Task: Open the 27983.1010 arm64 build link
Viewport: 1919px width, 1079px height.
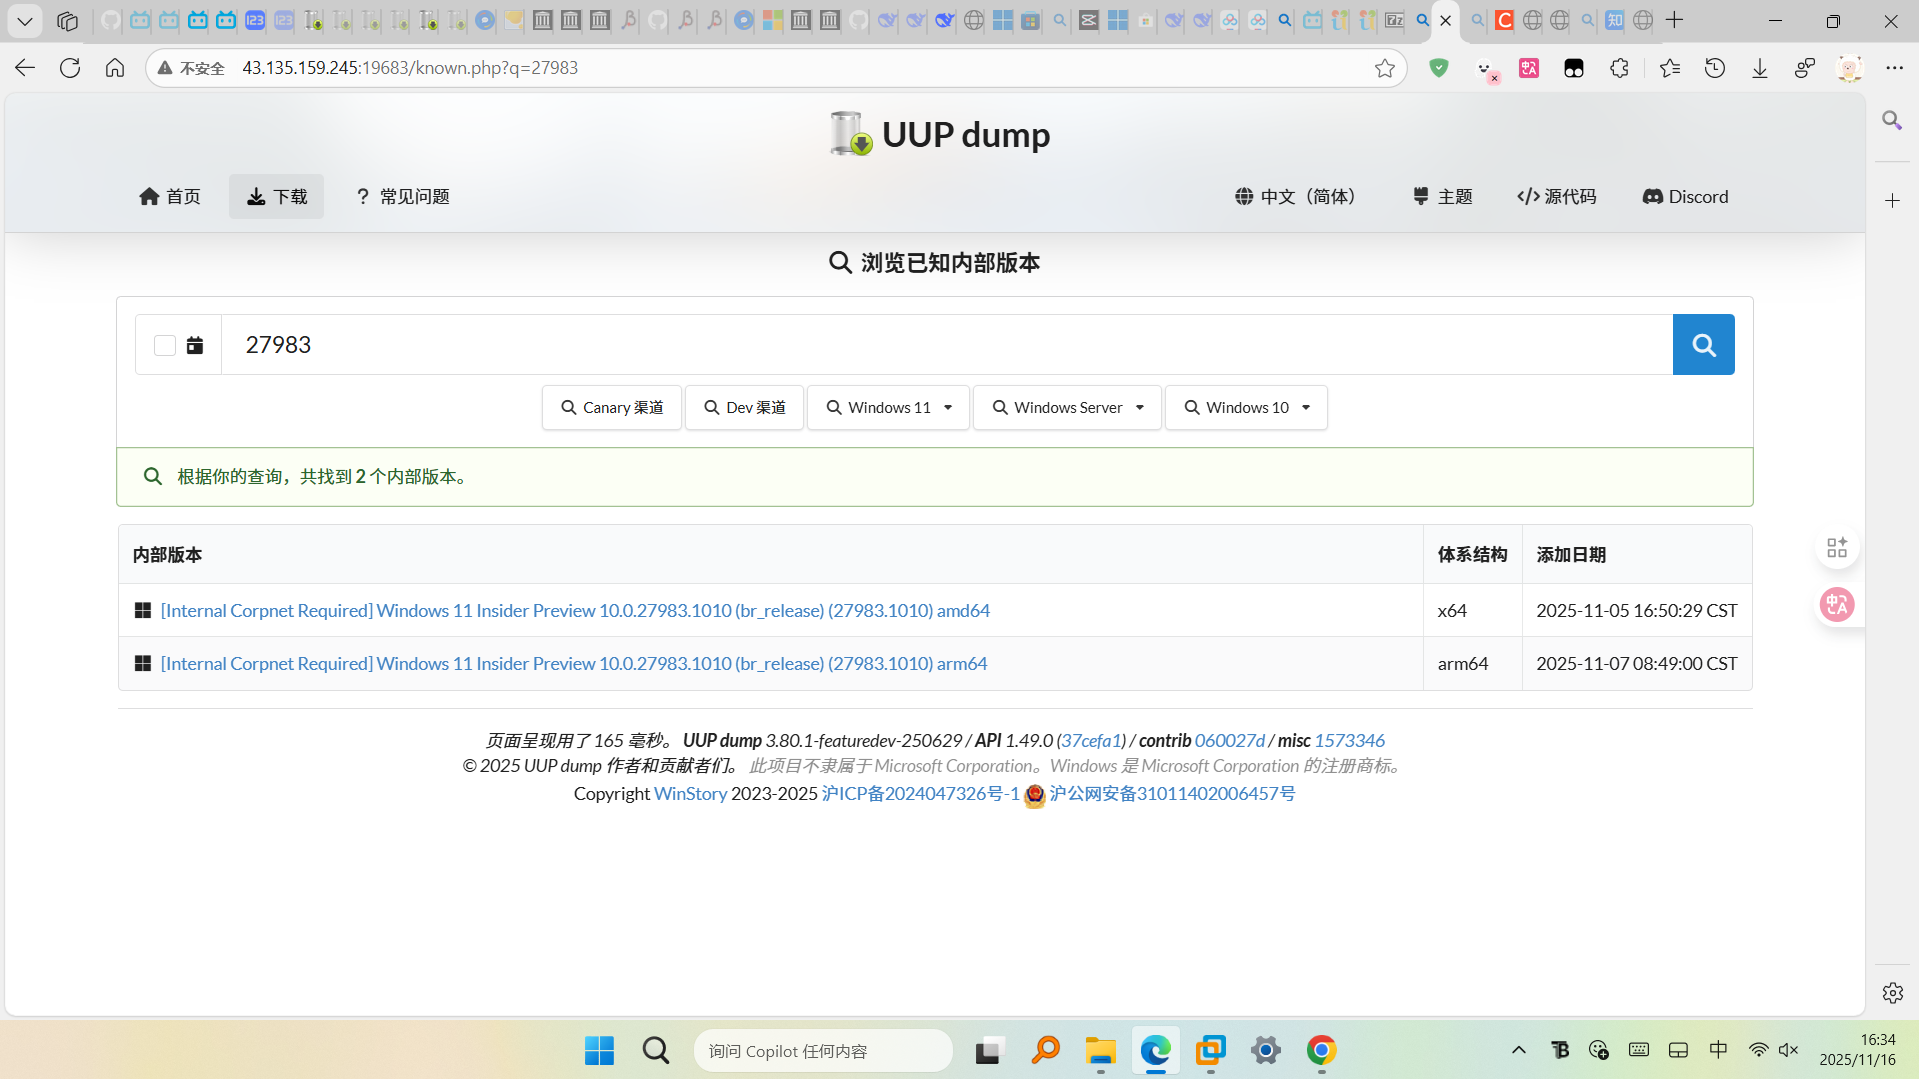Action: (574, 664)
